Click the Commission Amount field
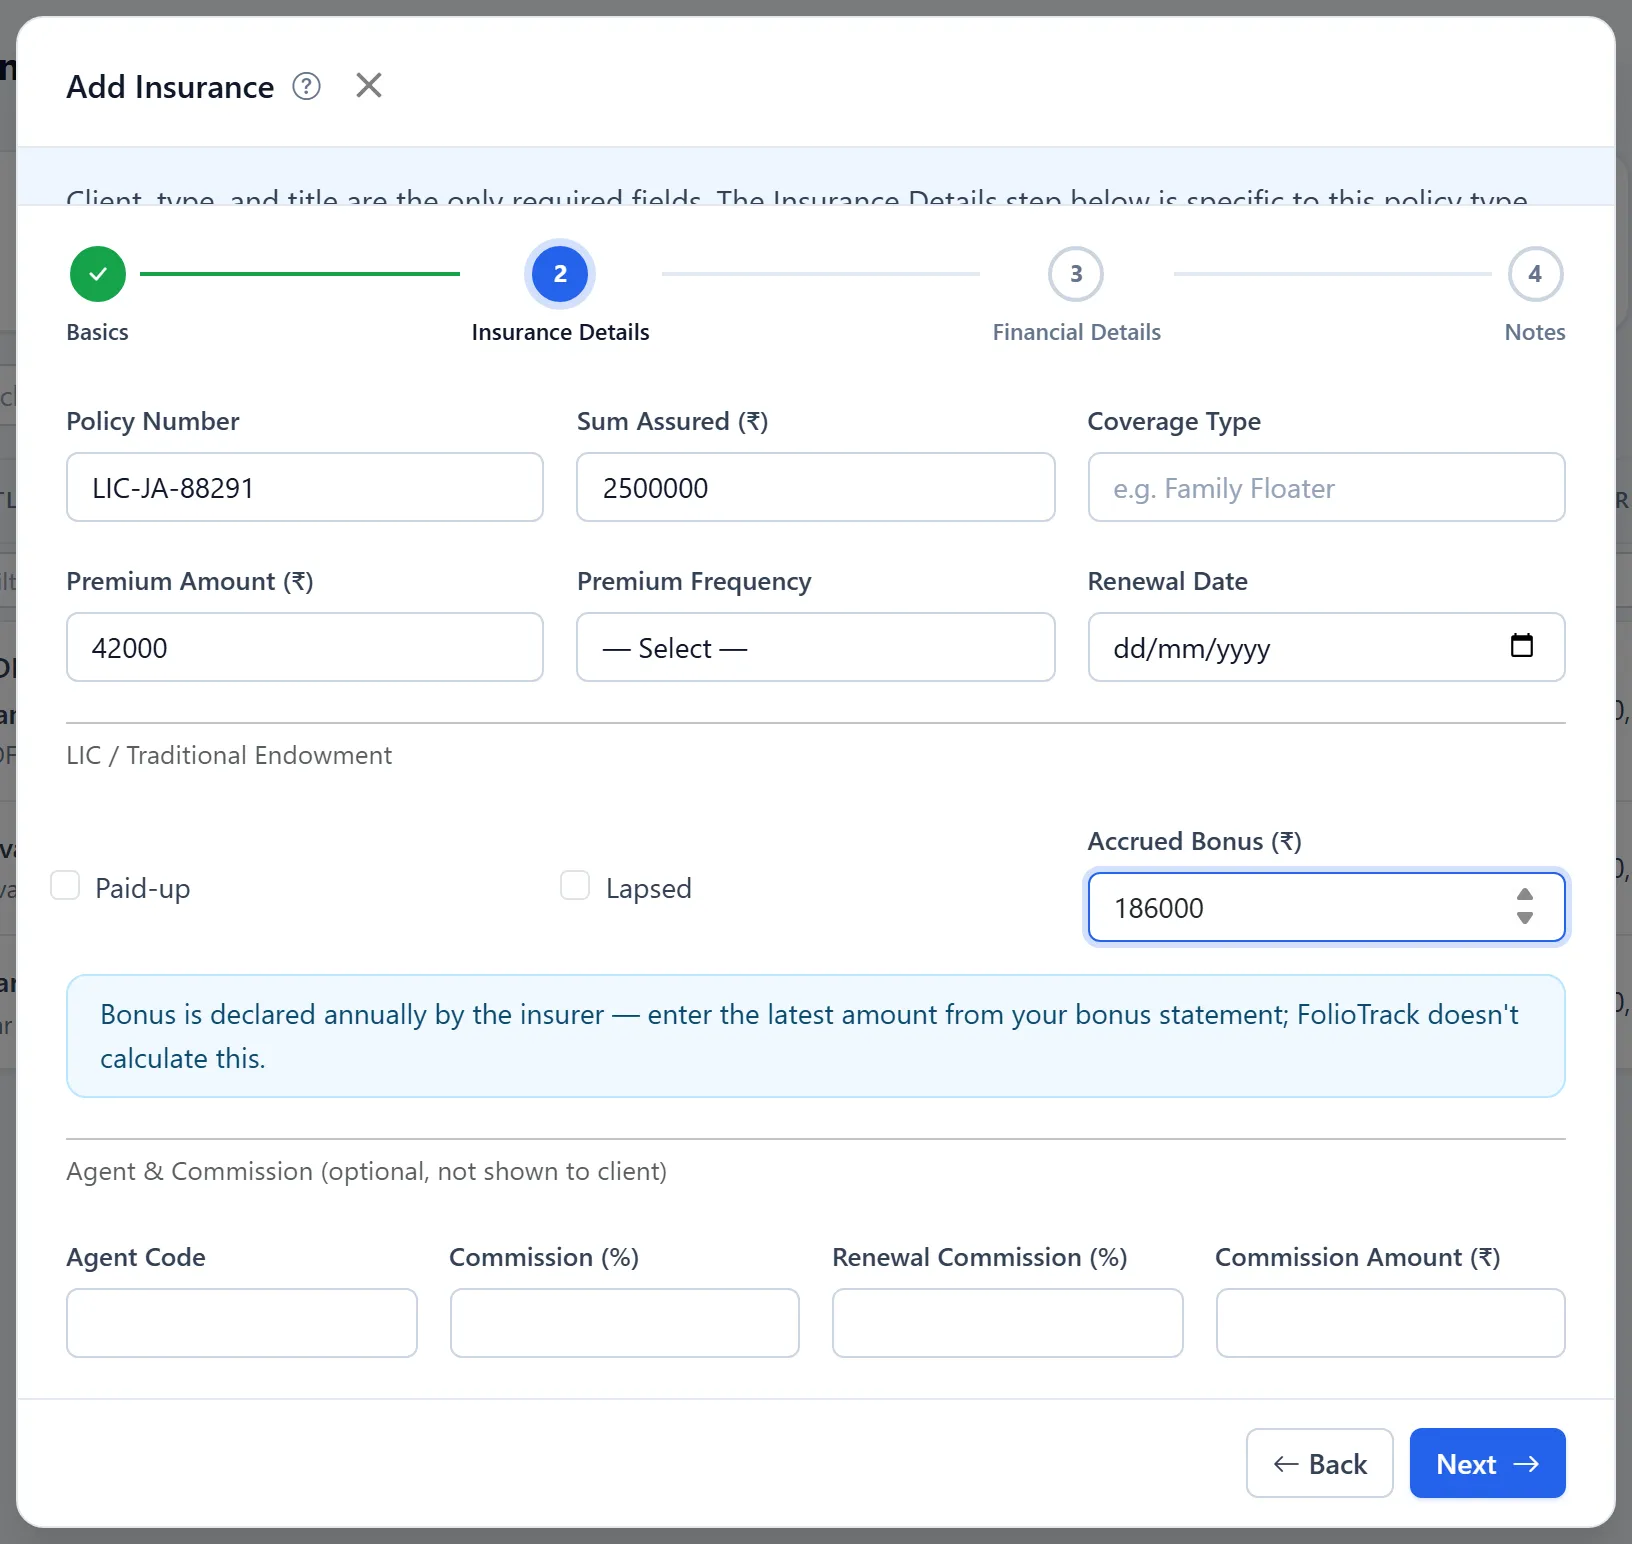This screenshot has height=1544, width=1632. [1390, 1323]
